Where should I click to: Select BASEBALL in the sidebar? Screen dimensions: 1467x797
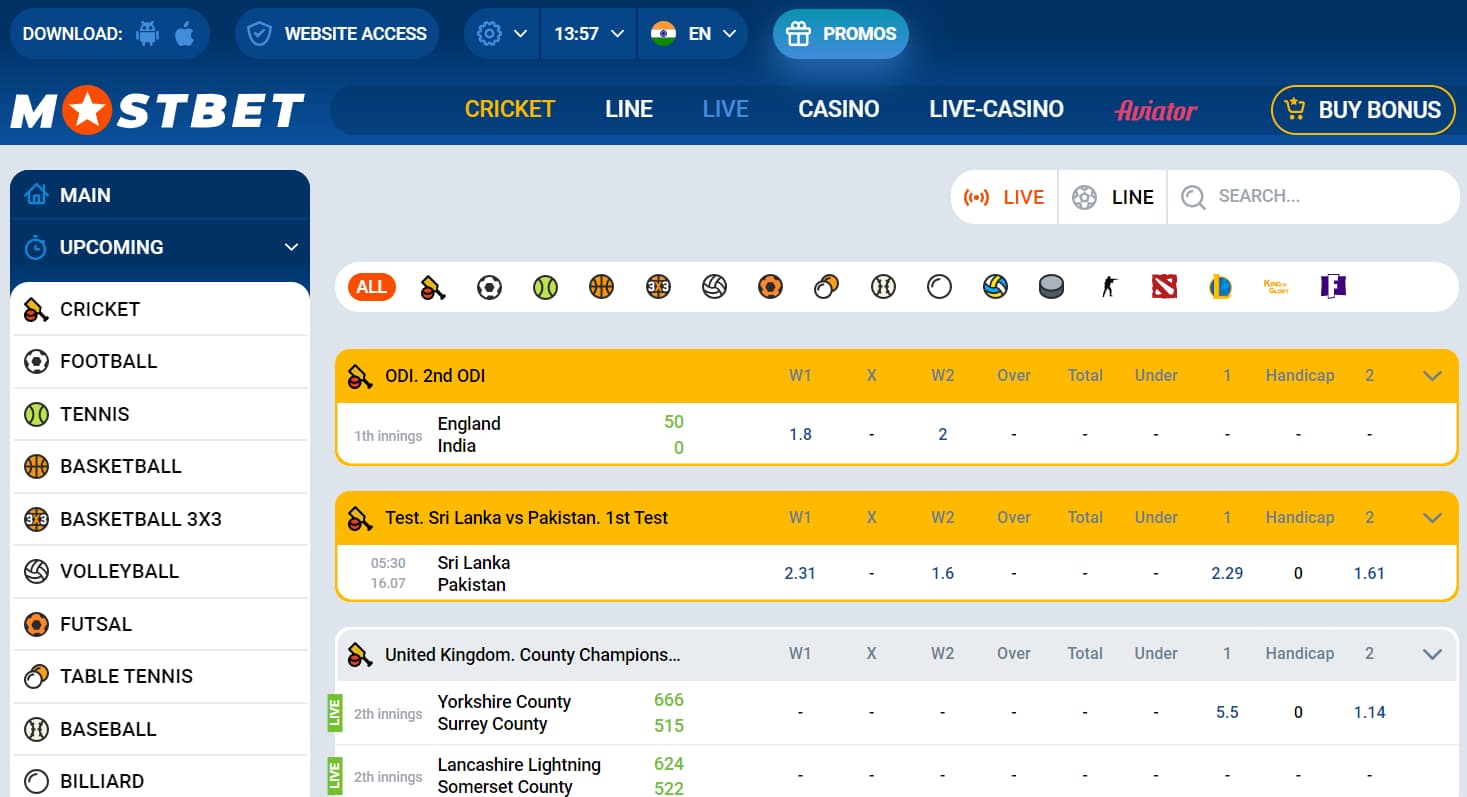160,729
